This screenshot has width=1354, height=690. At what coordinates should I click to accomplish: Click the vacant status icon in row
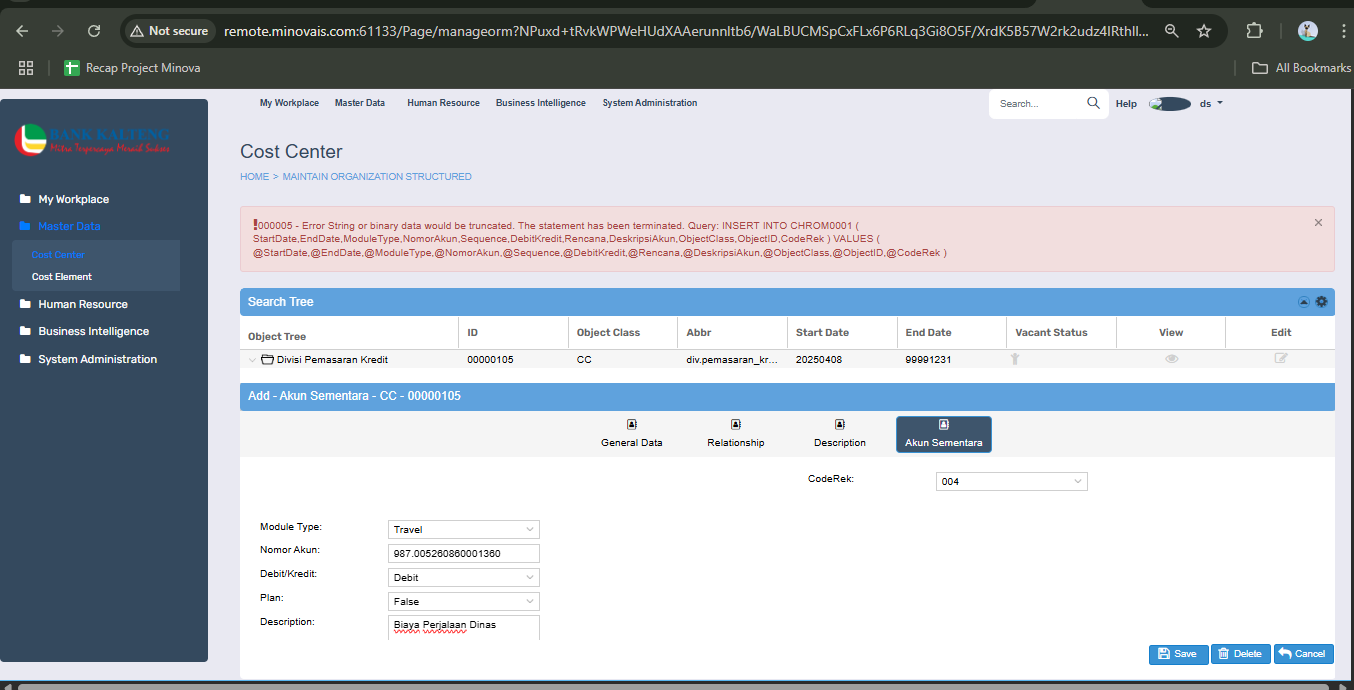1015,359
